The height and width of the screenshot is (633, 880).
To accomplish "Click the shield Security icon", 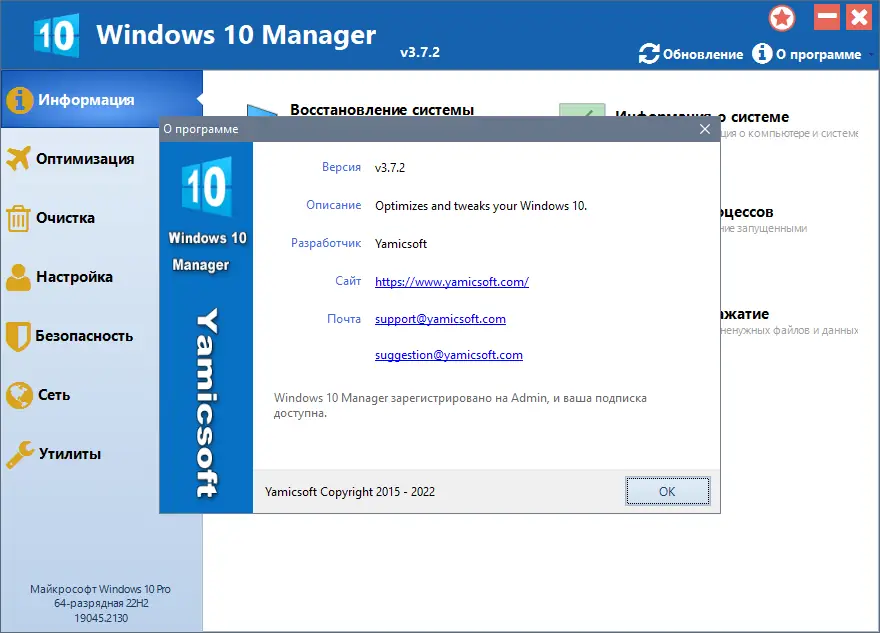I will (x=18, y=336).
